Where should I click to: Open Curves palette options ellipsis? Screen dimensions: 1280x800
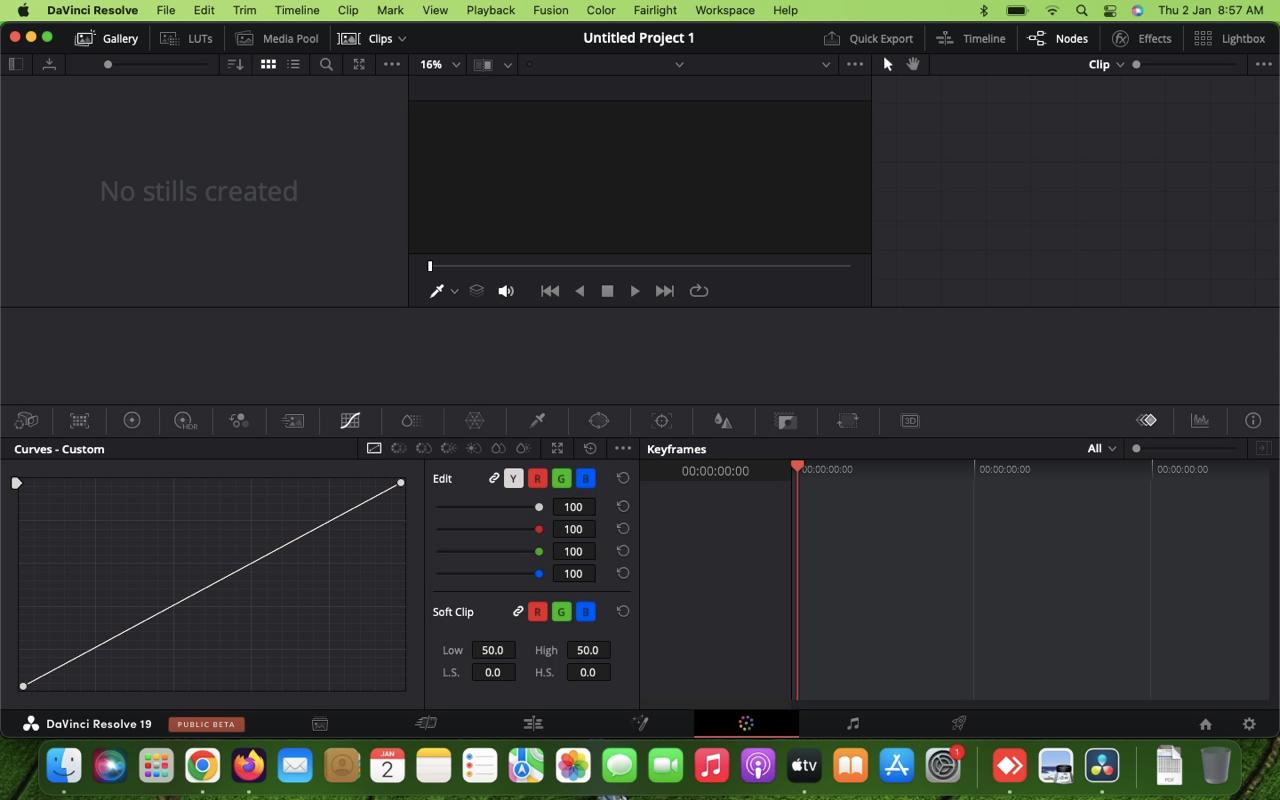pyautogui.click(x=623, y=449)
